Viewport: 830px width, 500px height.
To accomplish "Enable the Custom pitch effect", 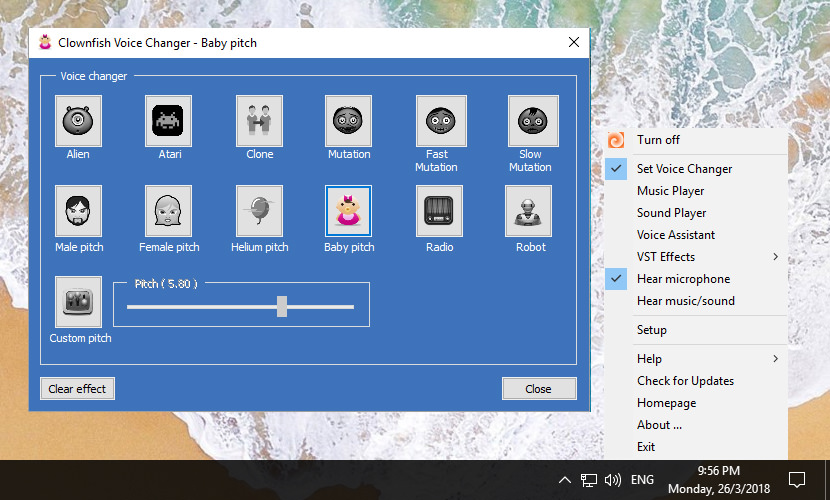I will click(x=78, y=302).
